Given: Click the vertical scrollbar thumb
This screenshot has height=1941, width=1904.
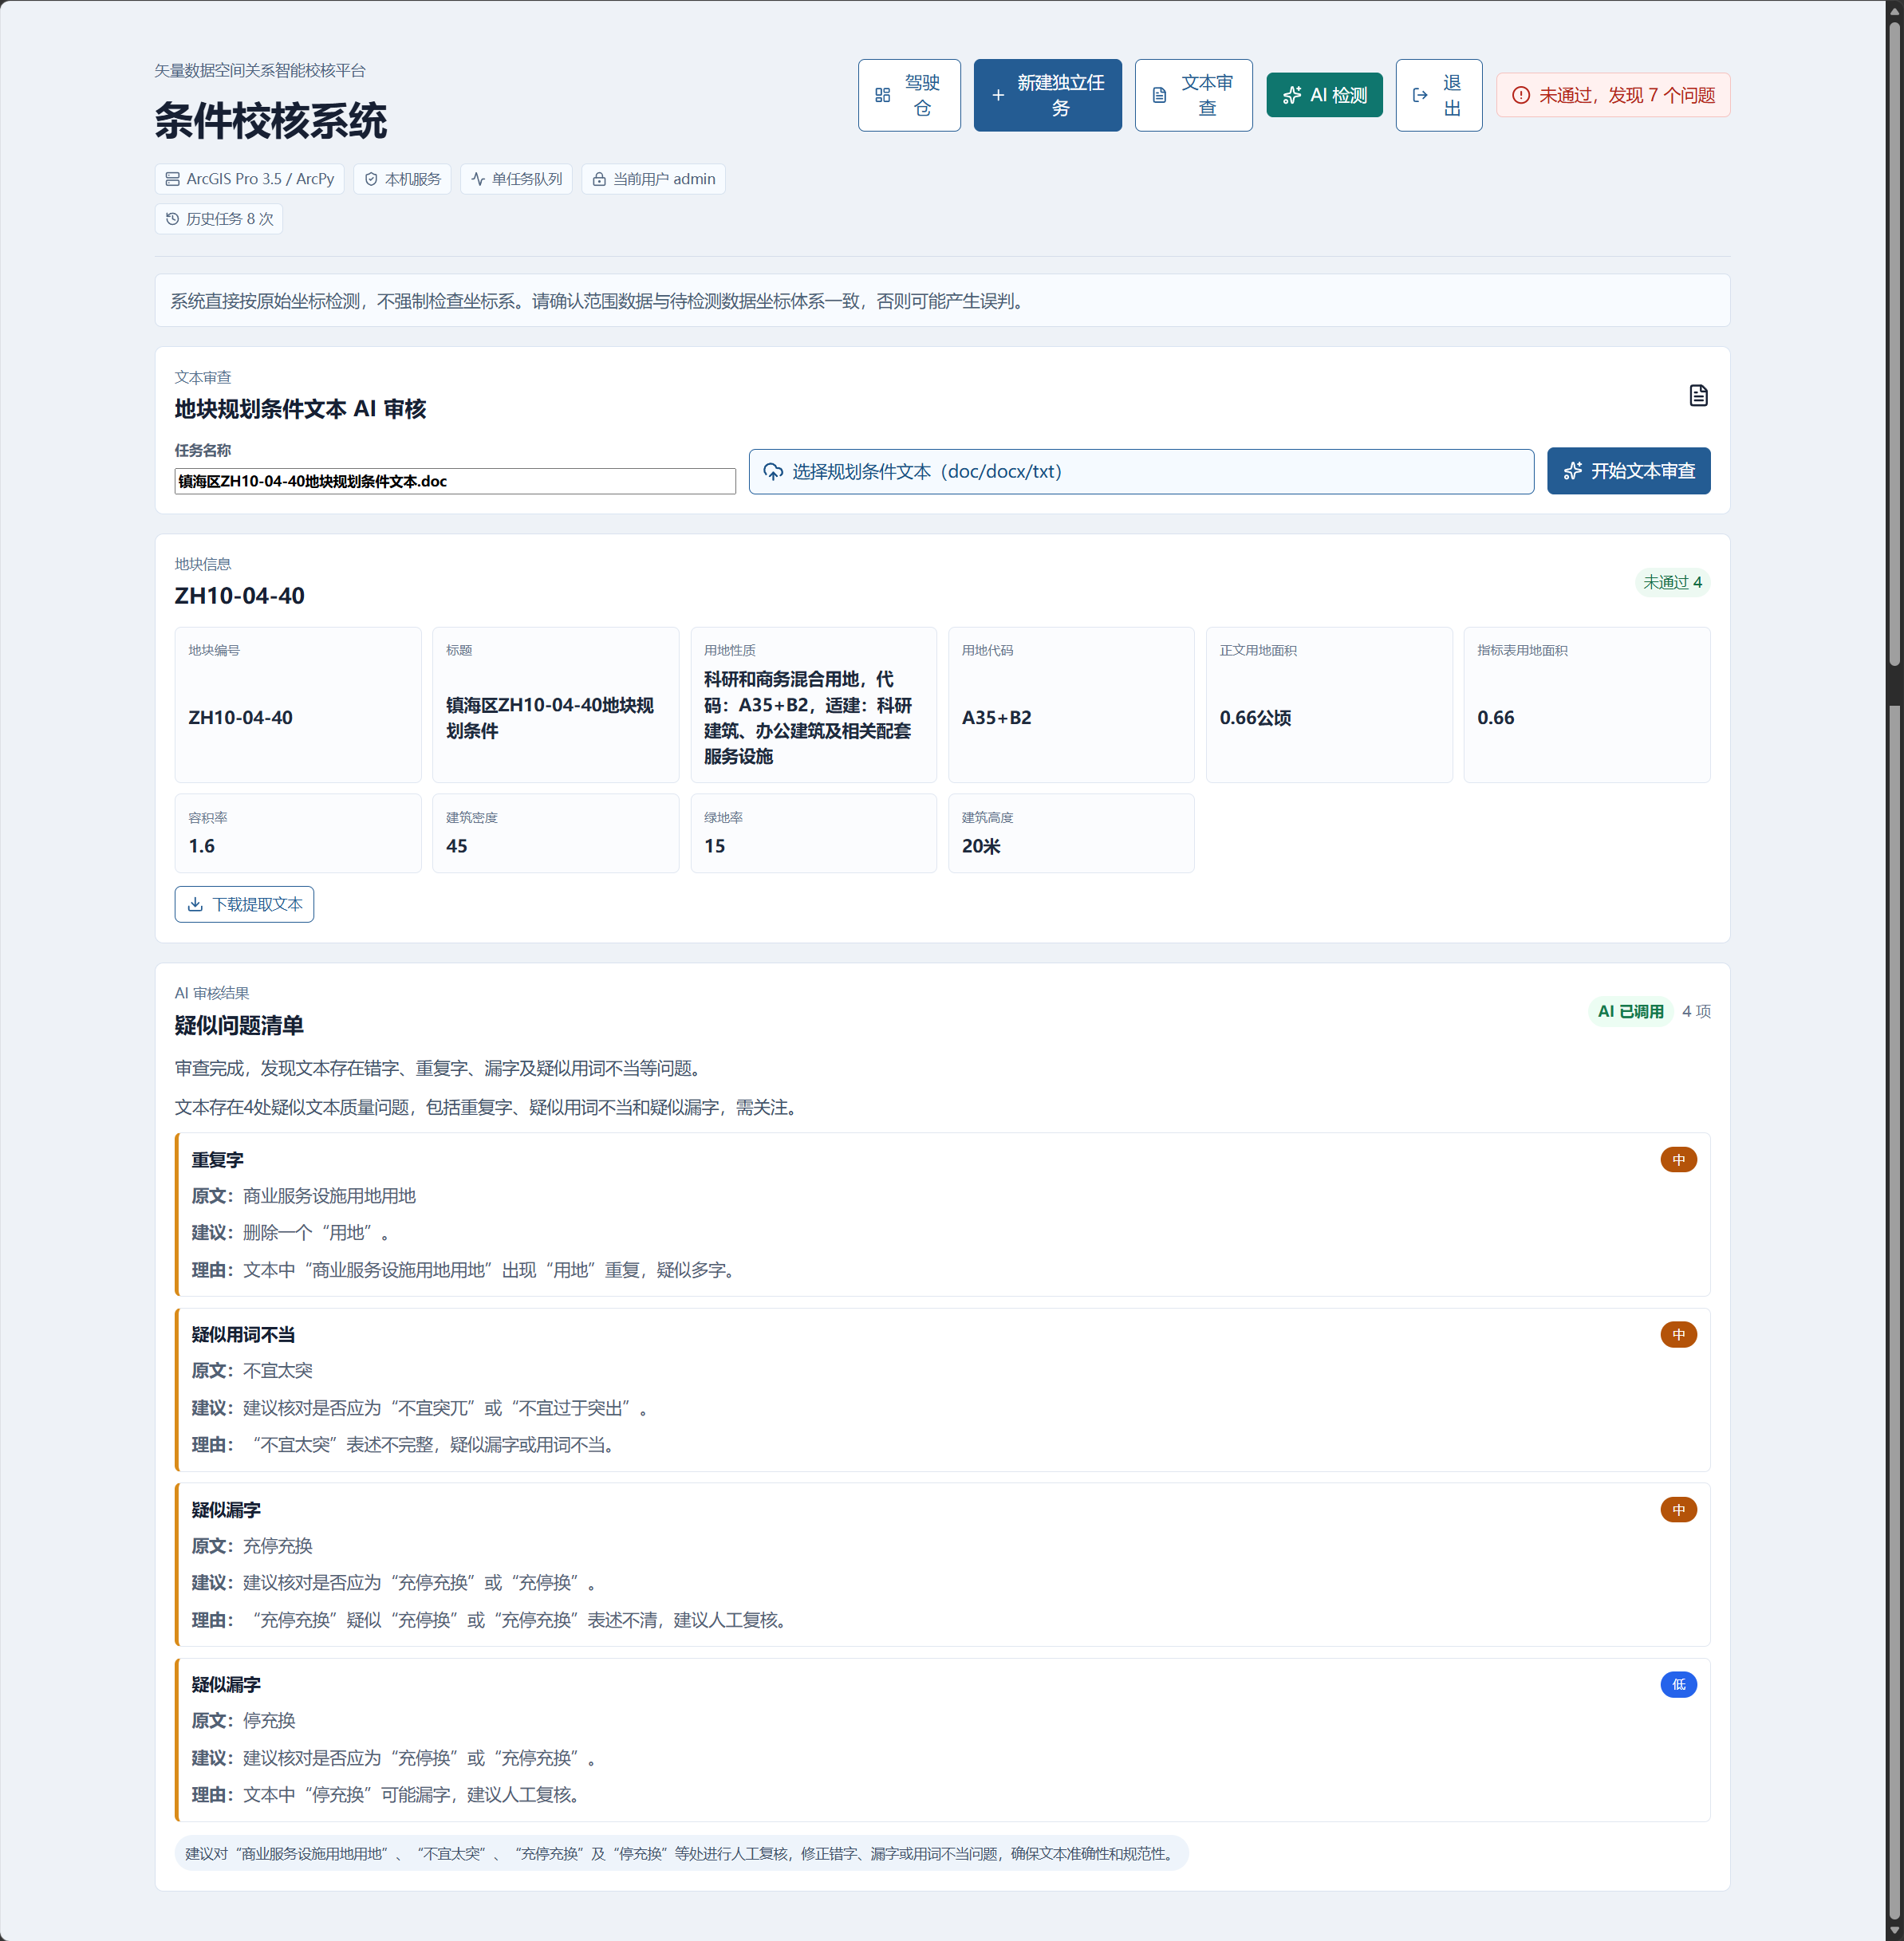Looking at the screenshot, I should point(1894,345).
